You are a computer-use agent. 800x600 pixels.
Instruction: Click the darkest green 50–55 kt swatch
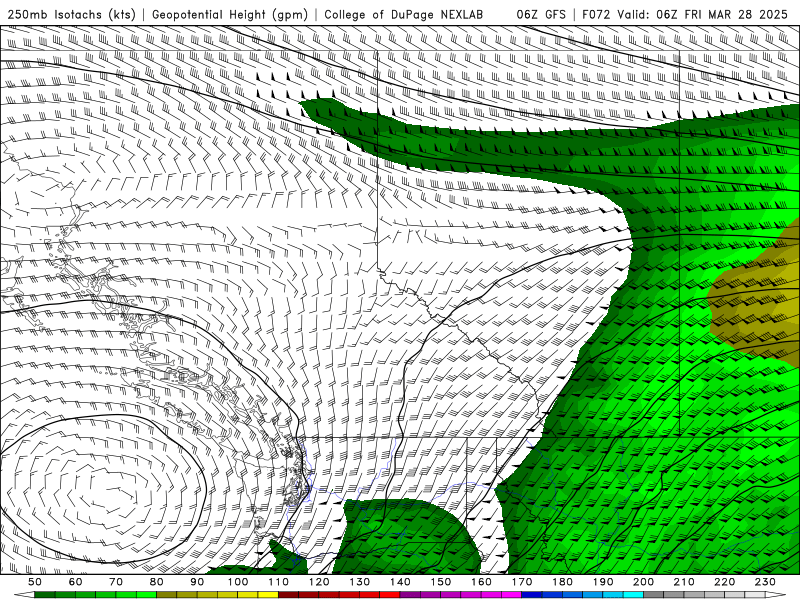(x=44, y=594)
